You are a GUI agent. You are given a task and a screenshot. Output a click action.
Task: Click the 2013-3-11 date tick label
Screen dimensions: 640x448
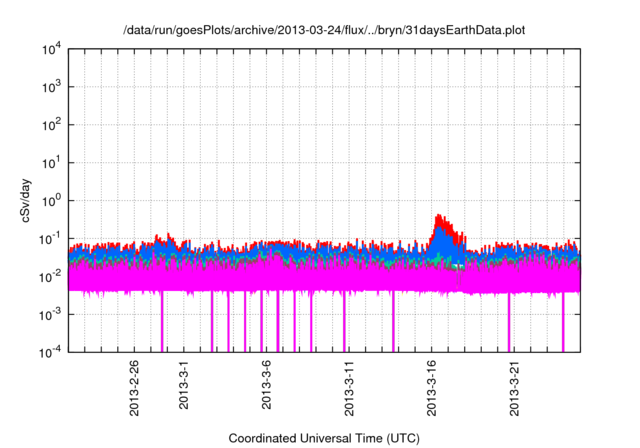tap(349, 388)
